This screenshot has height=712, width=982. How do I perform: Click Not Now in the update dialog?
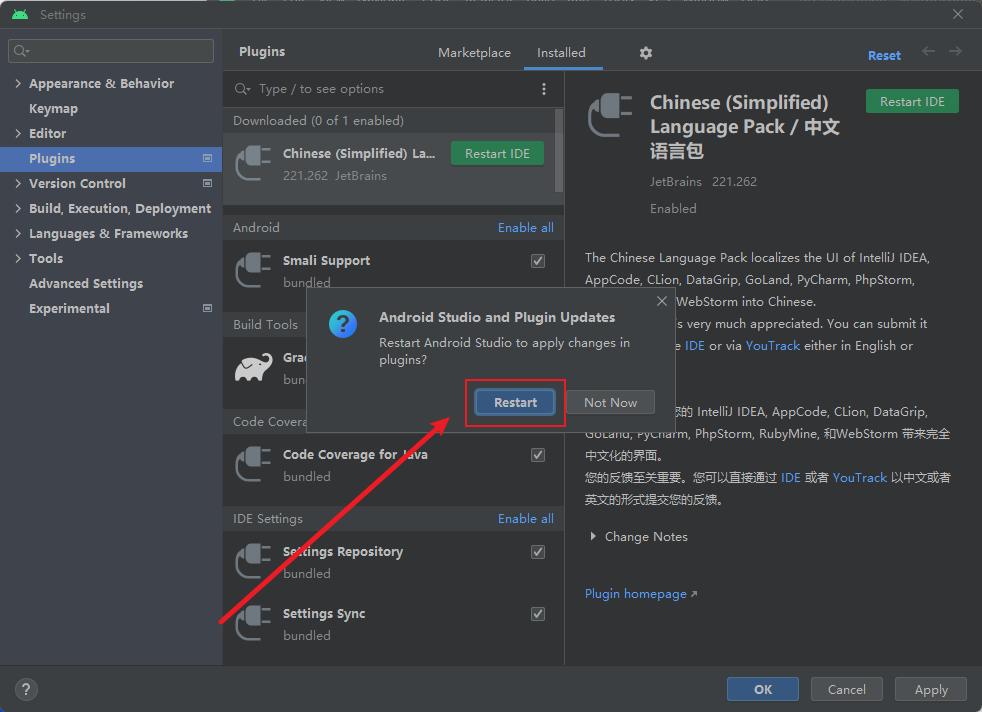(611, 403)
